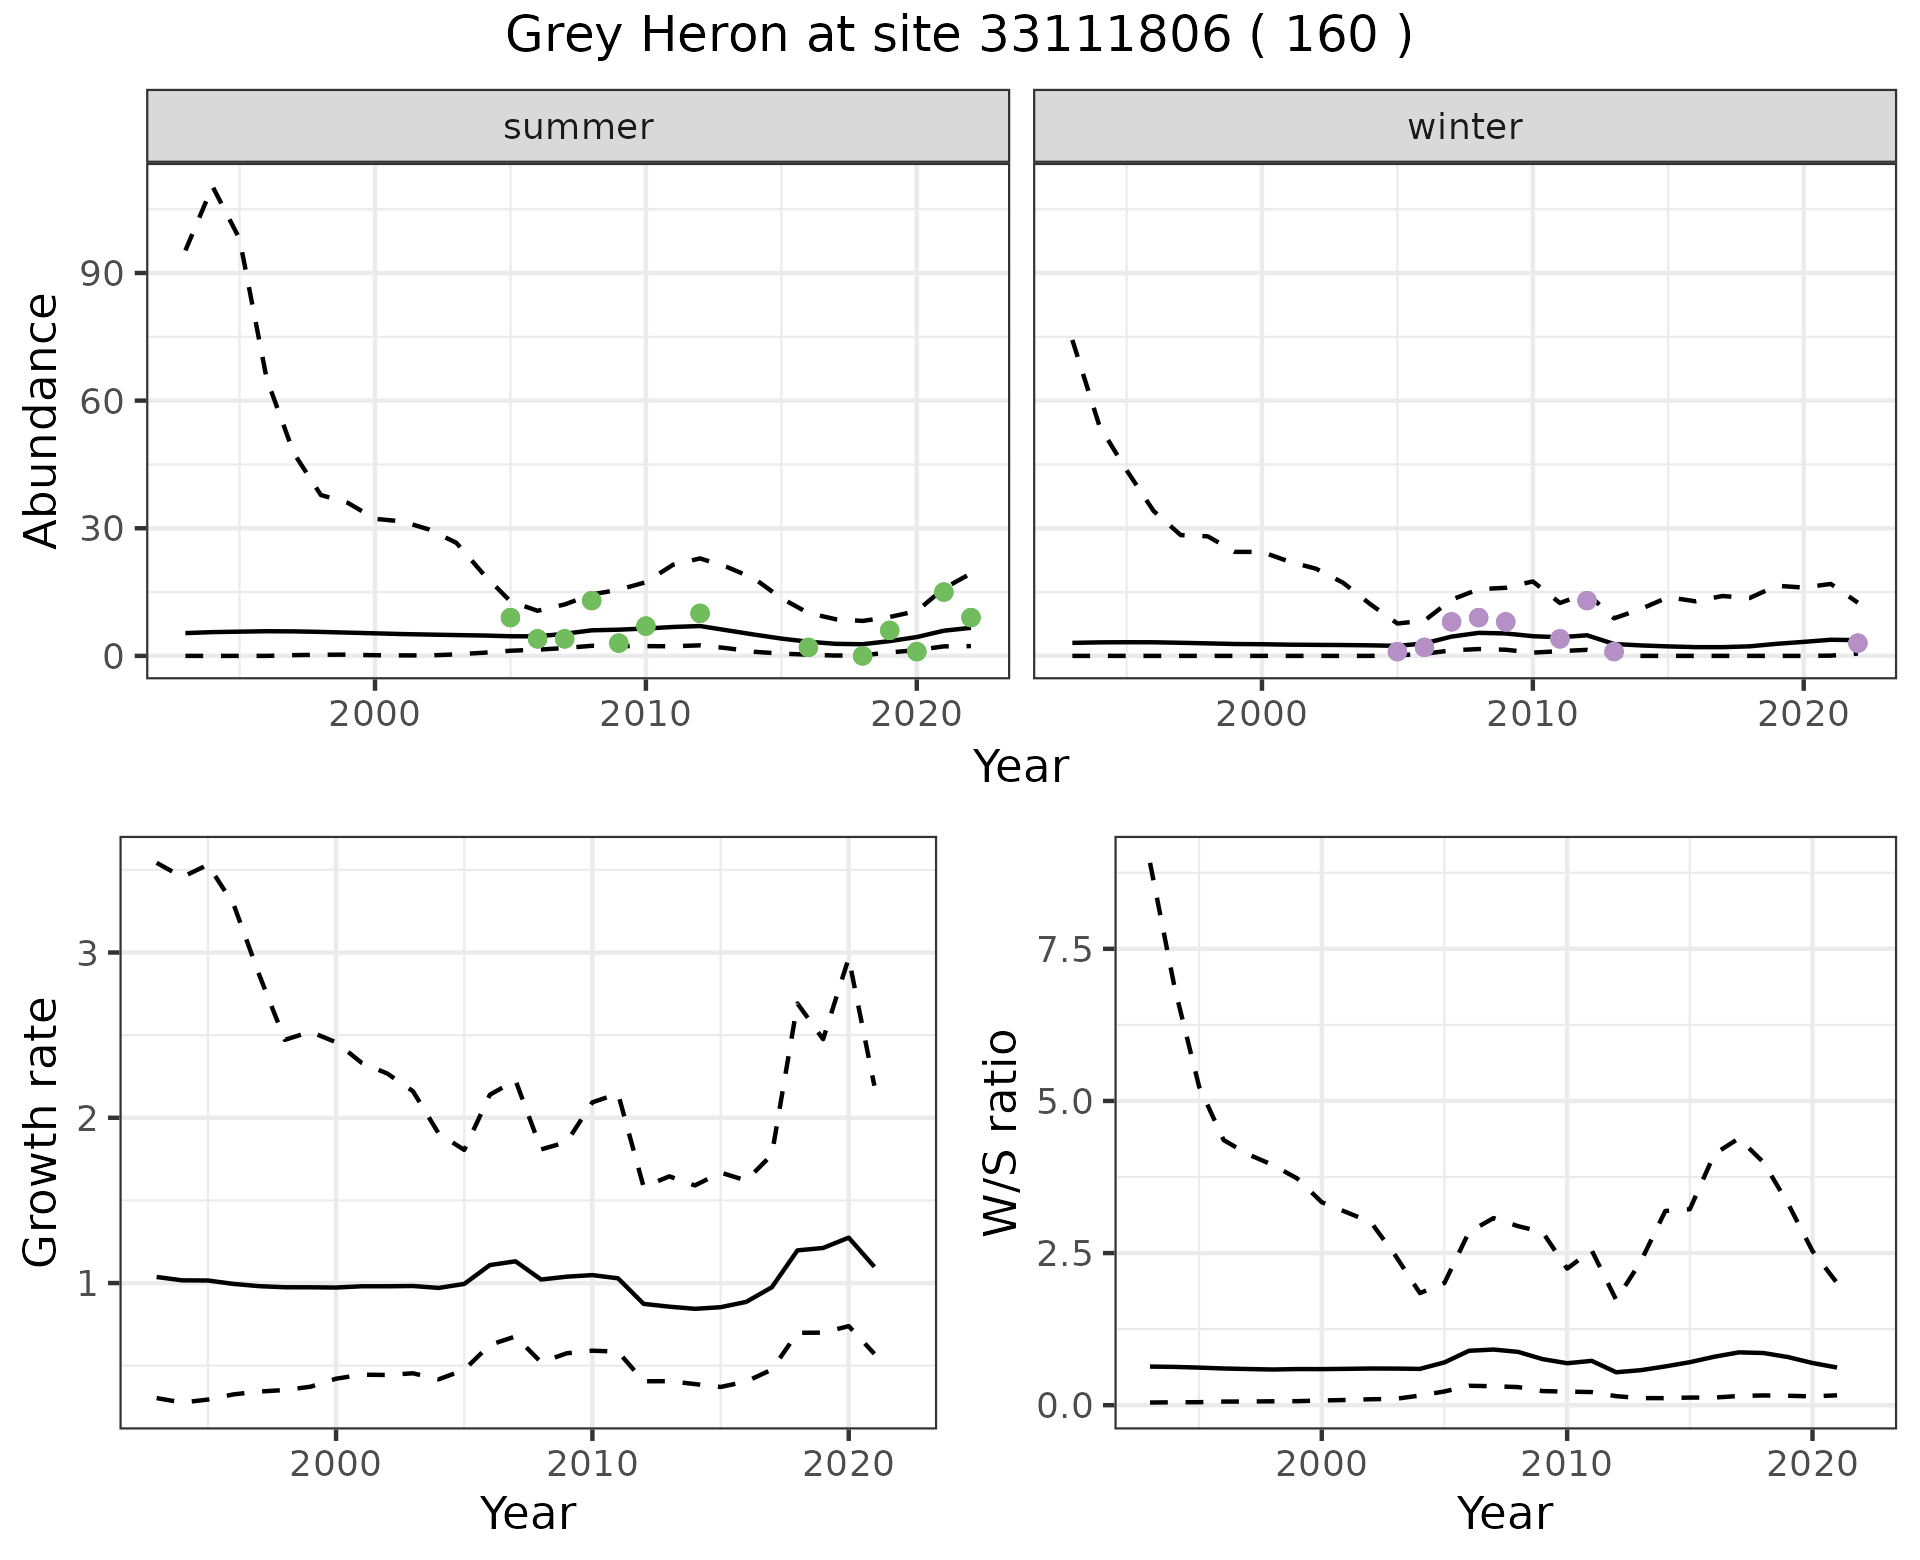Click the 7.5 tick on W/S ratio axis

coord(1064,949)
